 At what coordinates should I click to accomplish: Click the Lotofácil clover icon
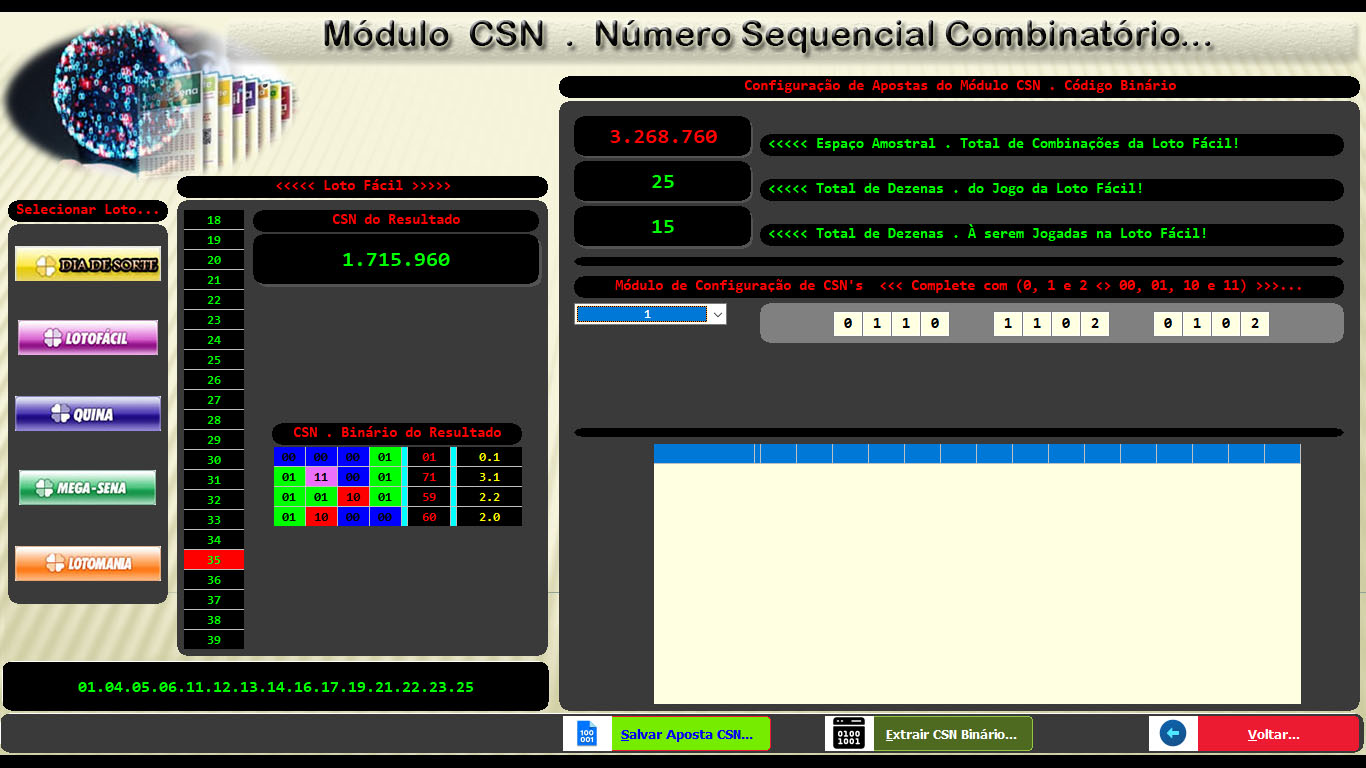[53, 339]
